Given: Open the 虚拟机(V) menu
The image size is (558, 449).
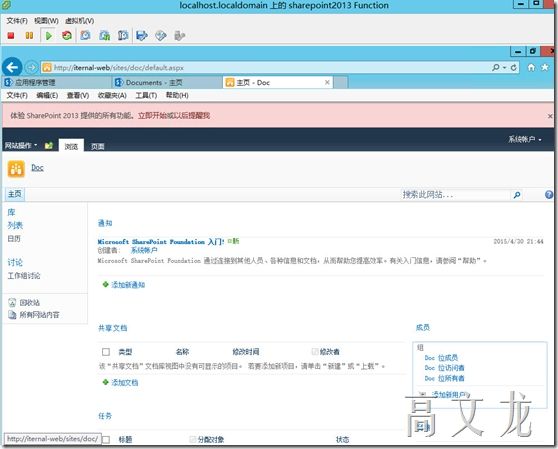Looking at the screenshot, I should pos(79,21).
